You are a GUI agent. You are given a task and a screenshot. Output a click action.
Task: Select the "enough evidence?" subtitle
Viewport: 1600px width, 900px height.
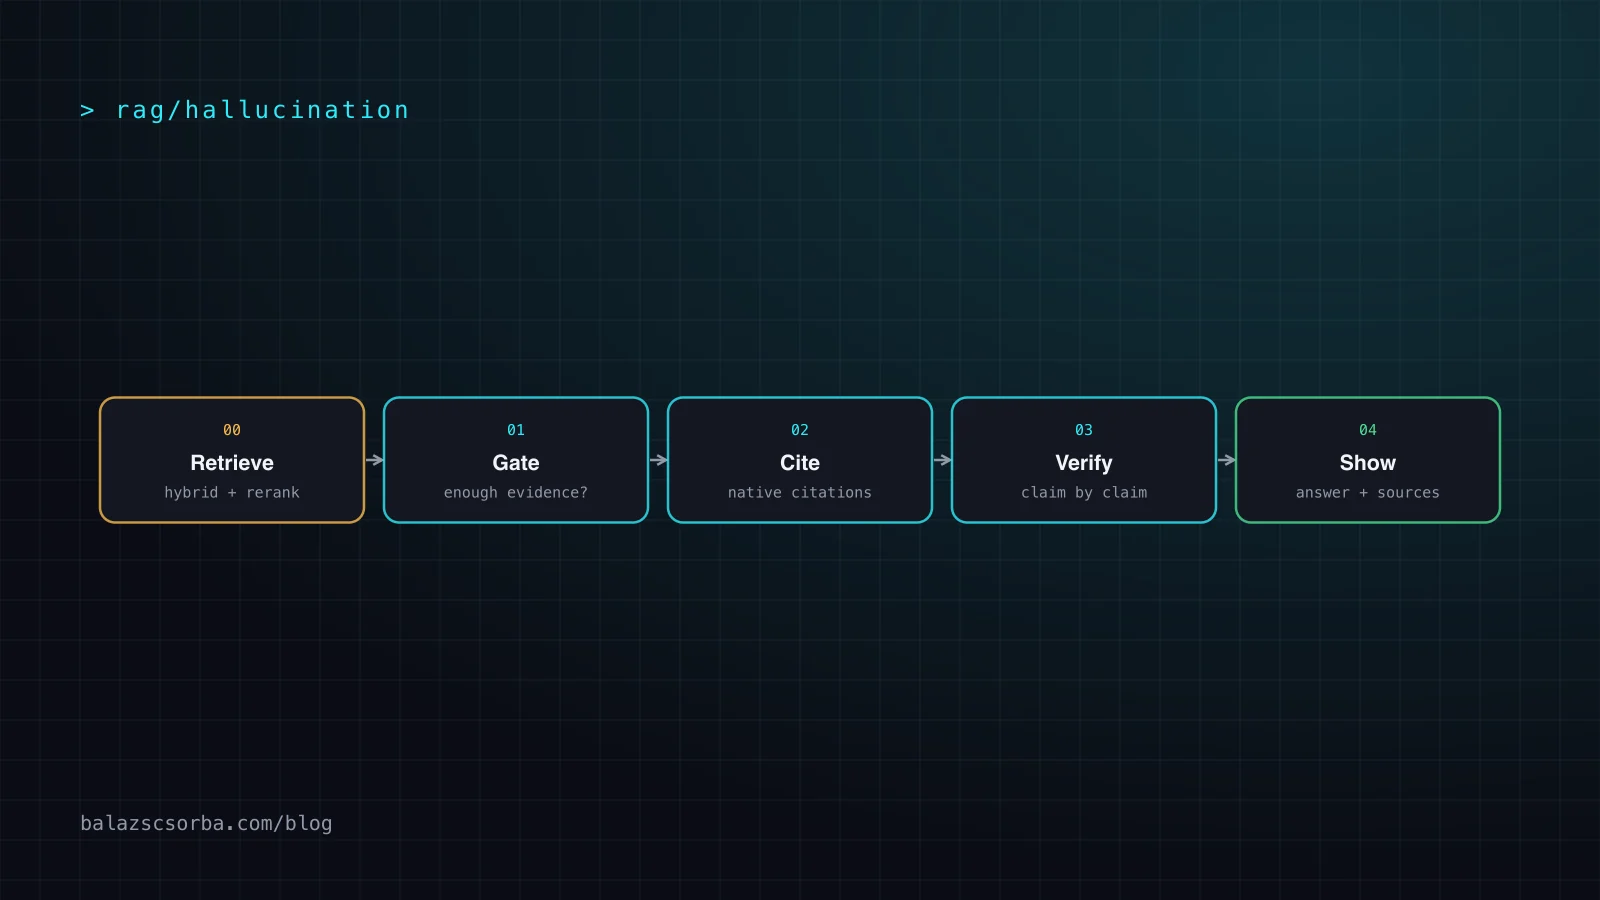point(516,492)
